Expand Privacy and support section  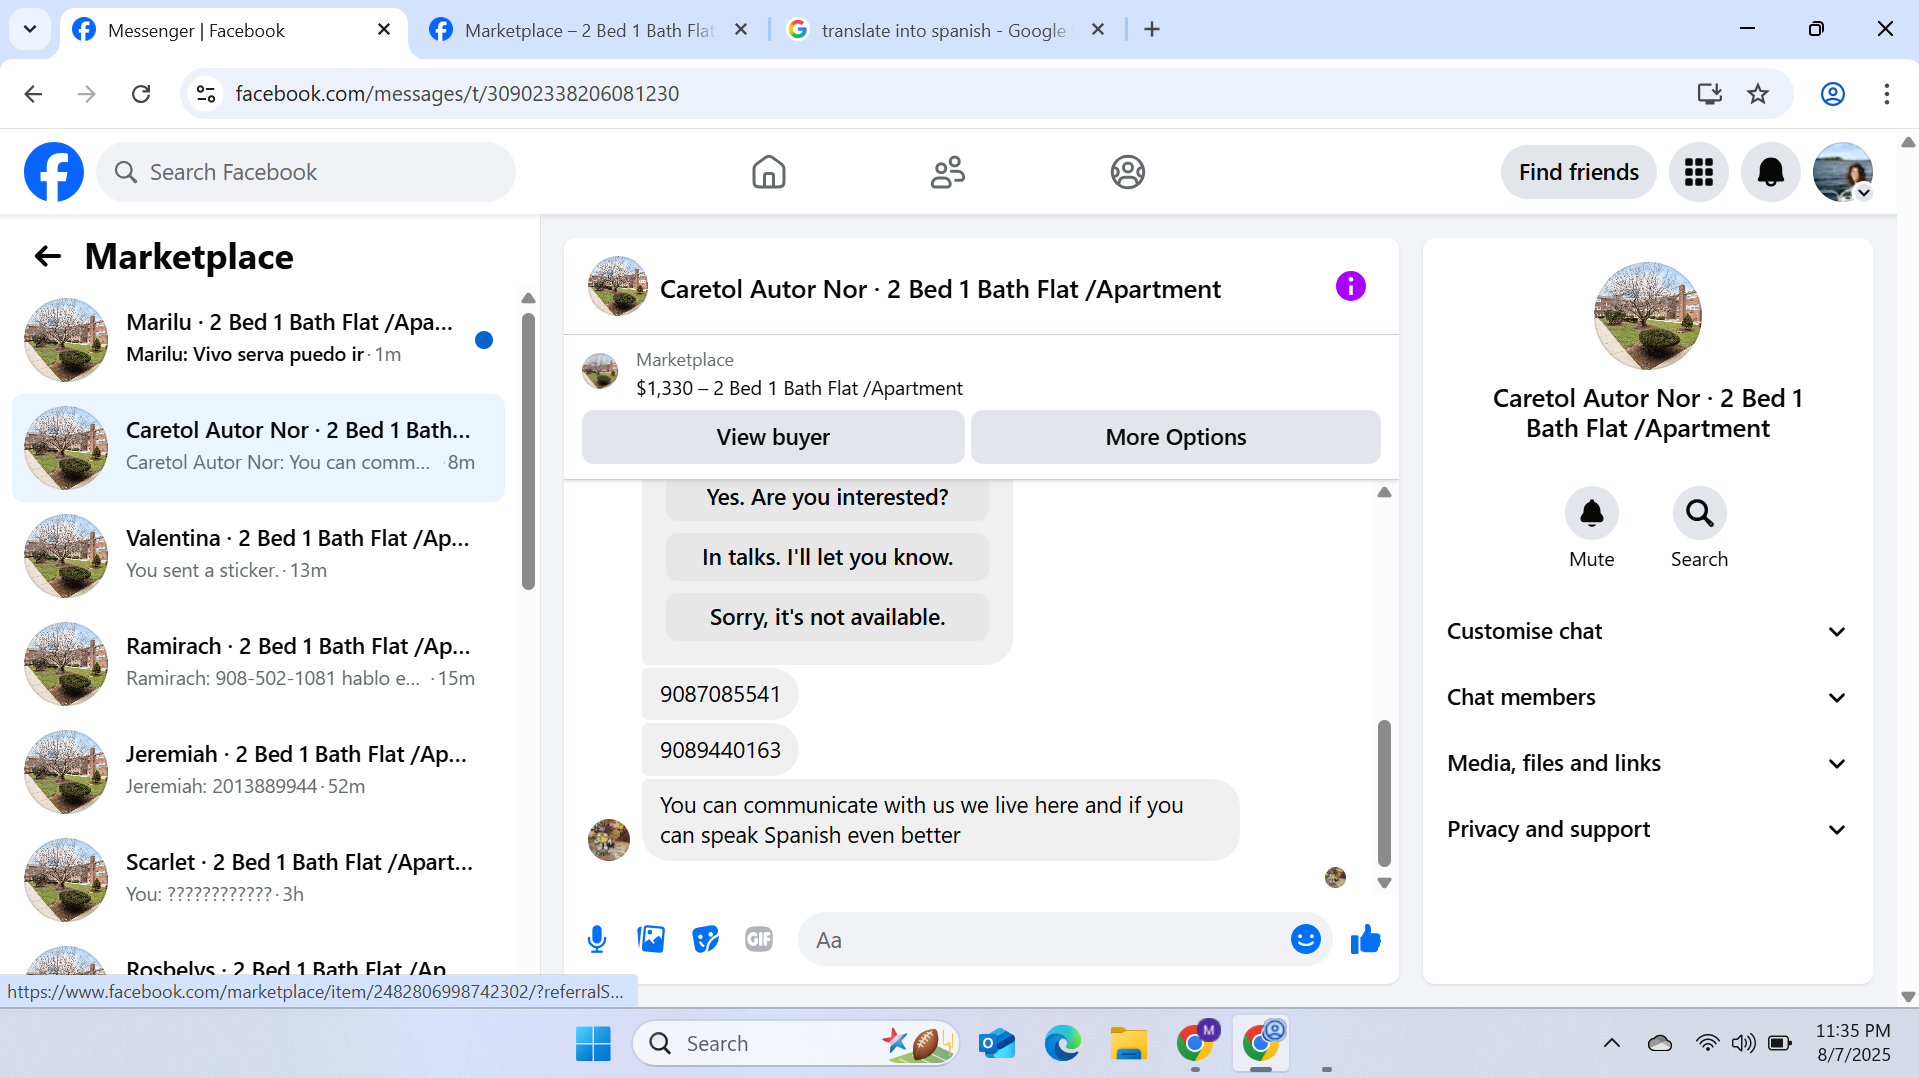(1647, 830)
